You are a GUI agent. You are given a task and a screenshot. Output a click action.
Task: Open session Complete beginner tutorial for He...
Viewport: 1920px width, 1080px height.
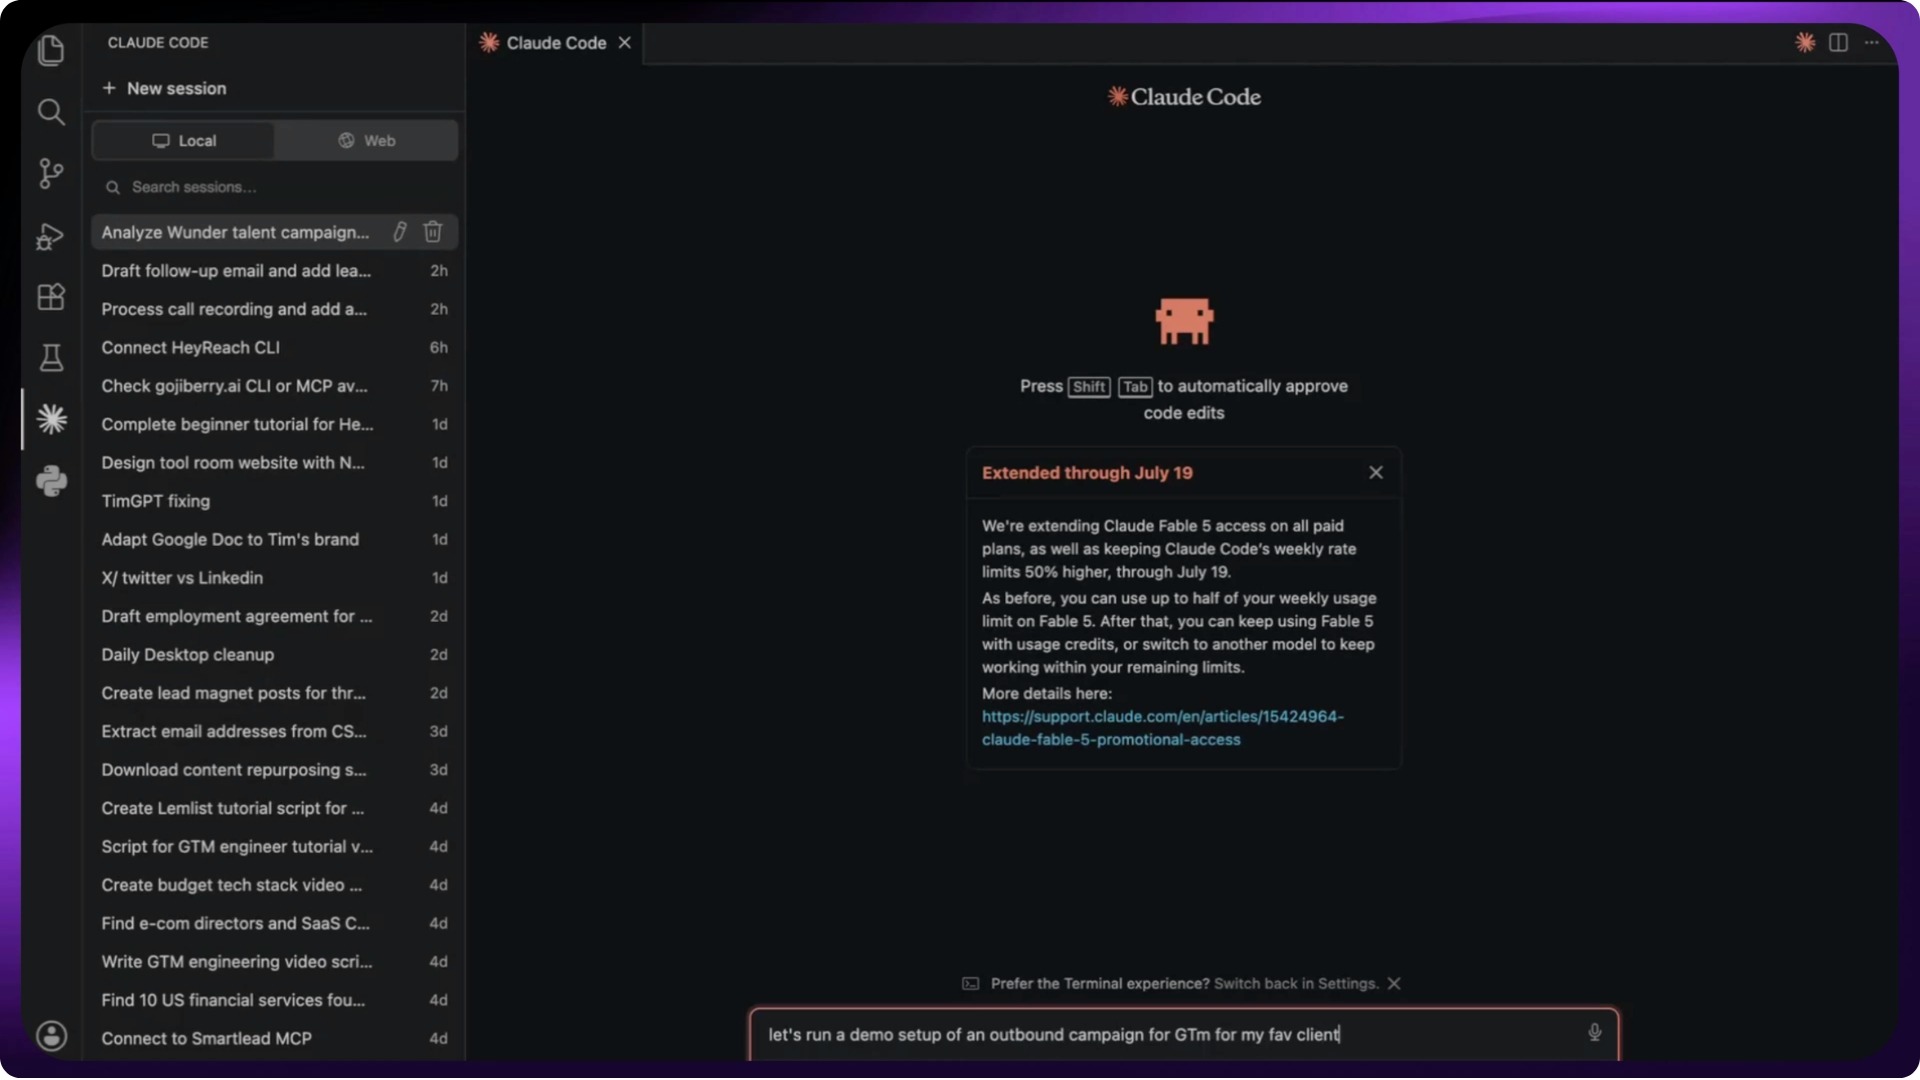tap(275, 424)
